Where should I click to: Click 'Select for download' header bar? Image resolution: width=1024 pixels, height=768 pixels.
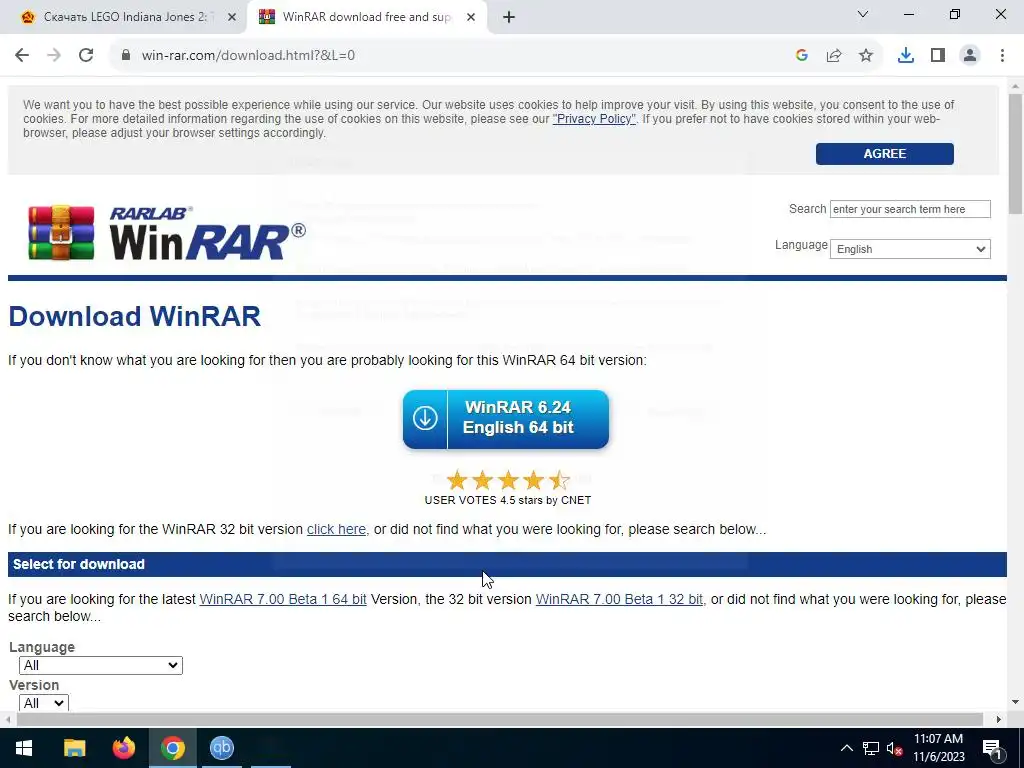tap(507, 564)
